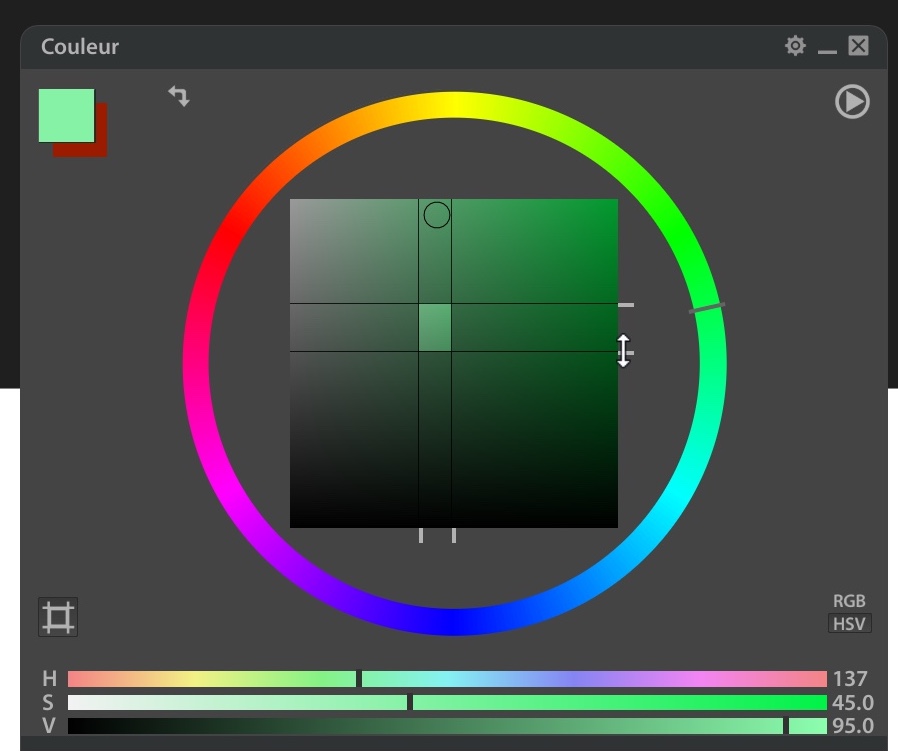Screen dimensions: 898x751
Task: Click the circular play icon top right
Action: 852,102
